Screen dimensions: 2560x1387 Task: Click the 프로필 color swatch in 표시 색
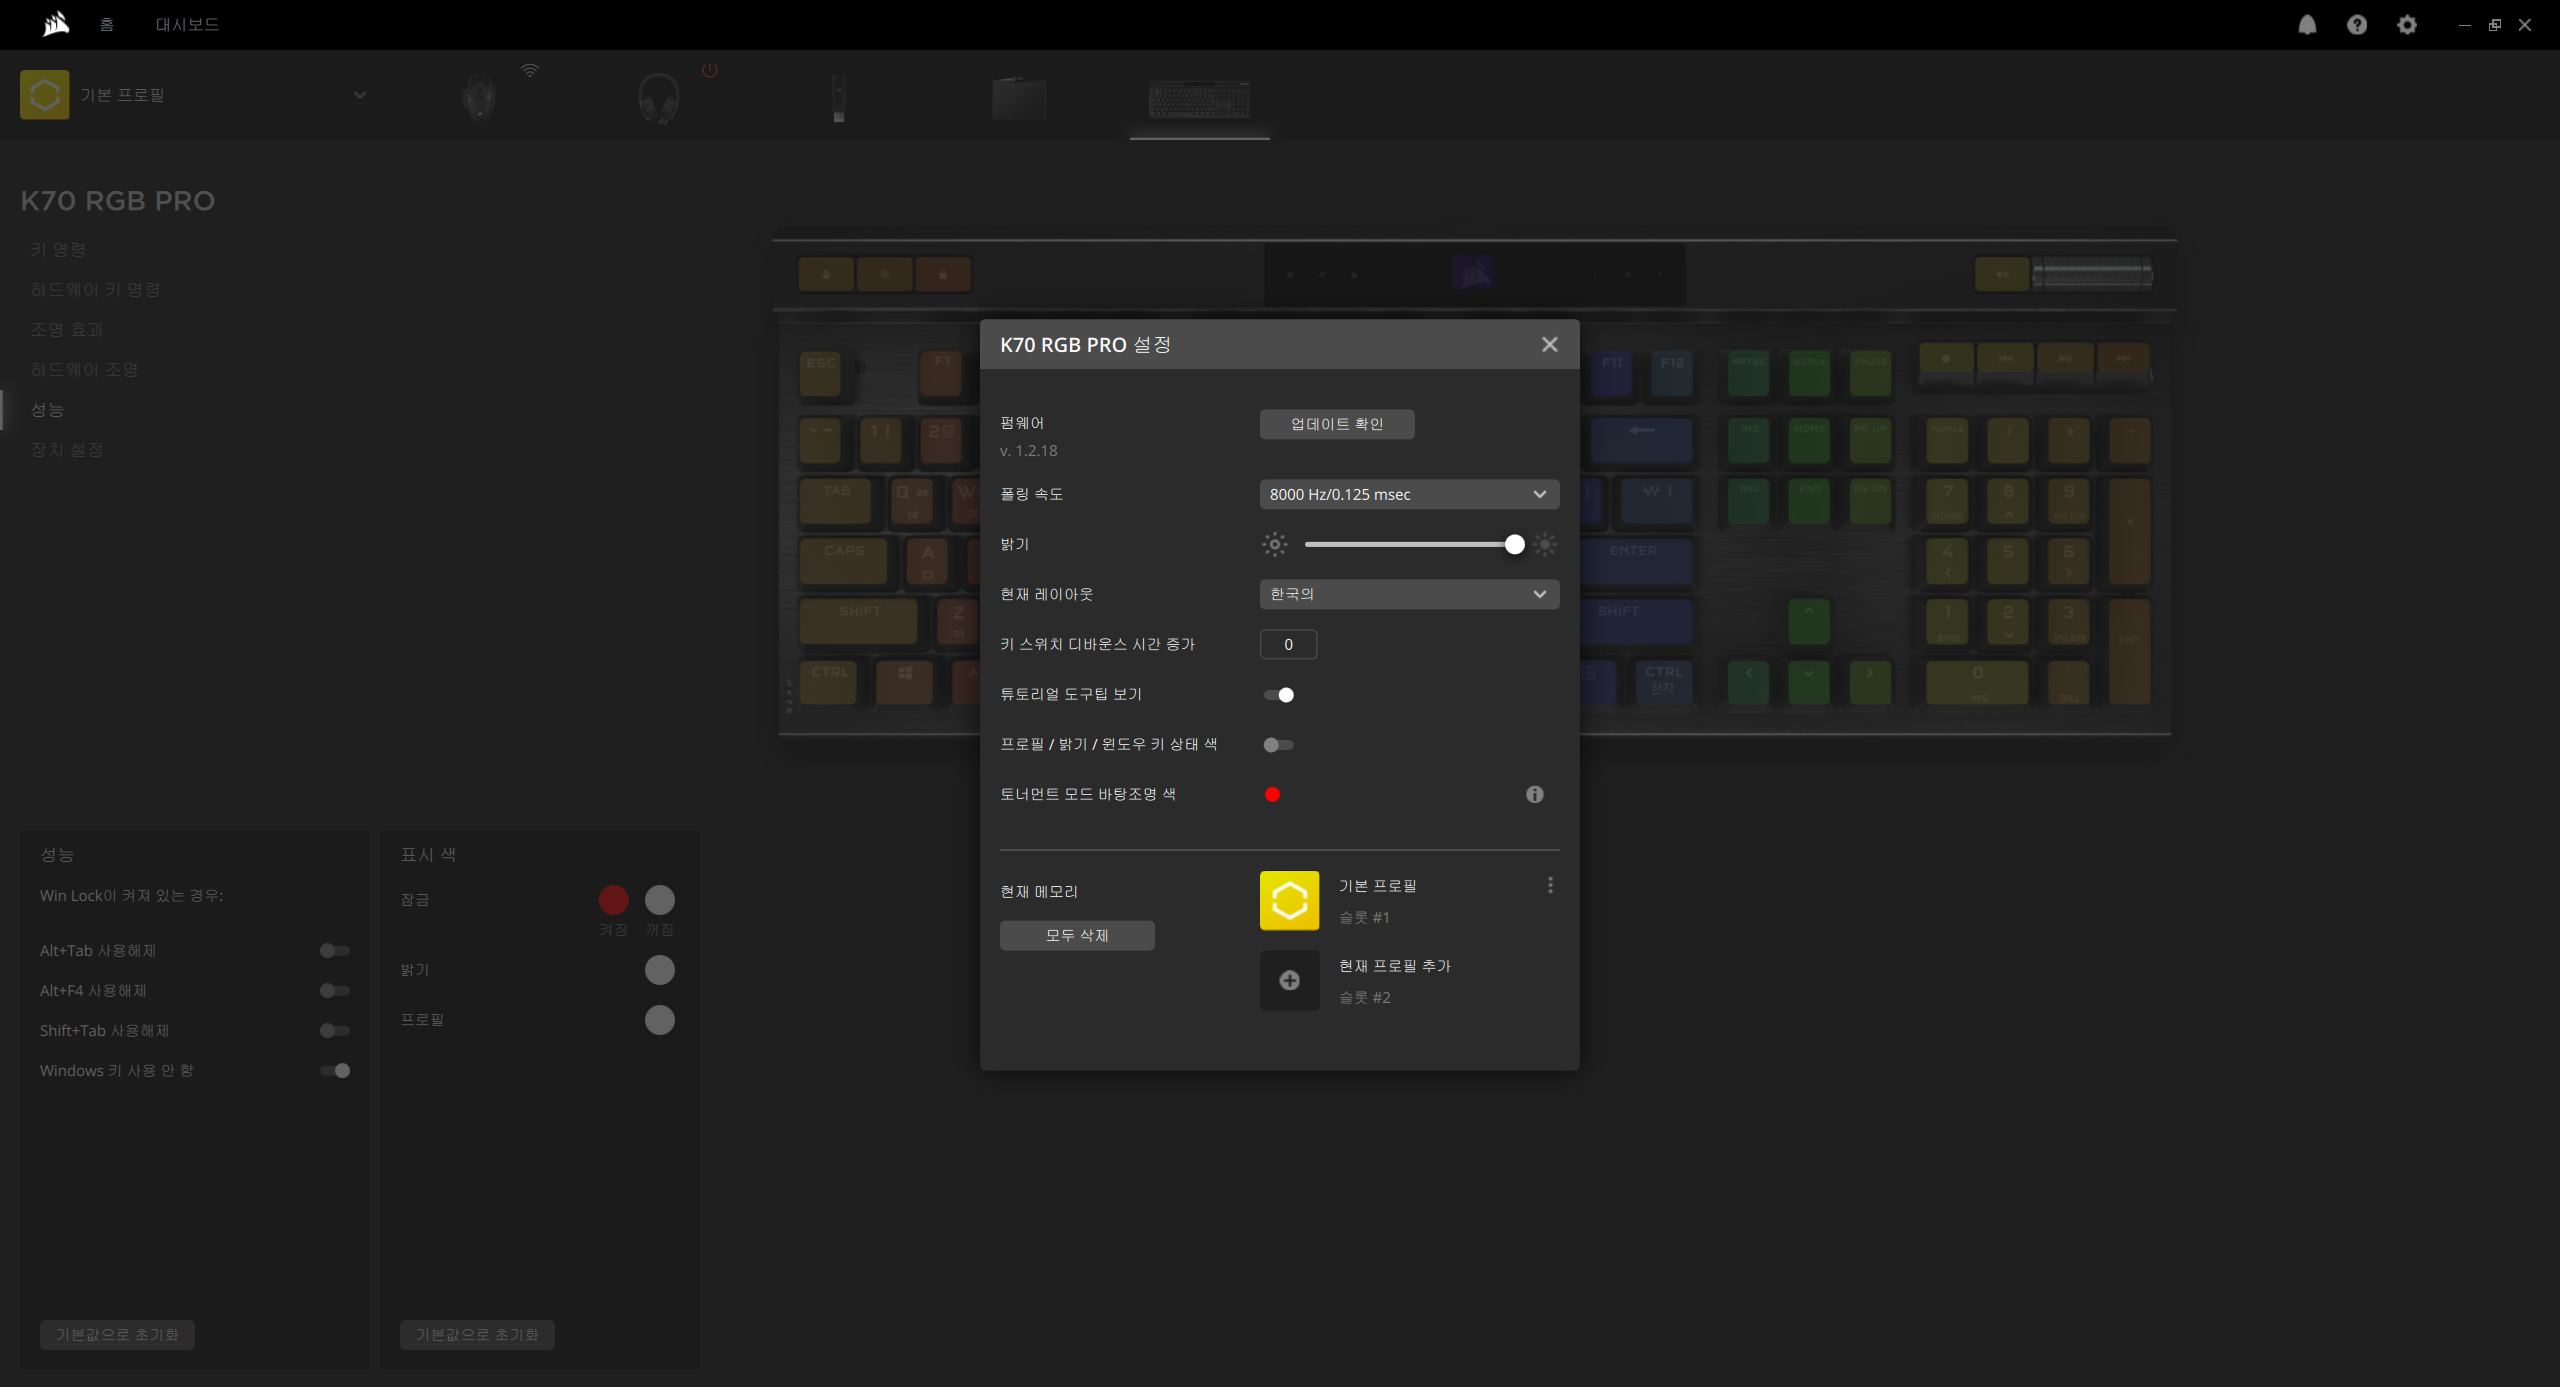point(659,1020)
